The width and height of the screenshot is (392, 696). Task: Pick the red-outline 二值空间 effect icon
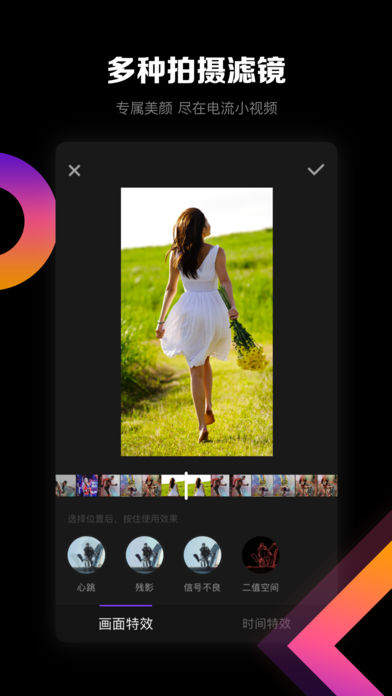coord(261,555)
